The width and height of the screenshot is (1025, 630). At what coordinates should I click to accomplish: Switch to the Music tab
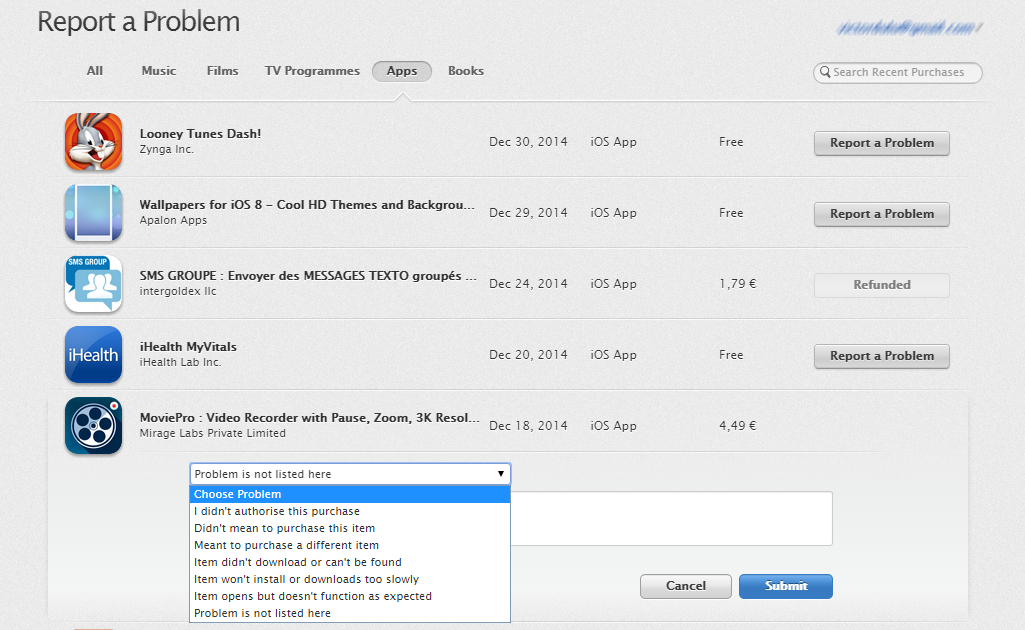(159, 71)
